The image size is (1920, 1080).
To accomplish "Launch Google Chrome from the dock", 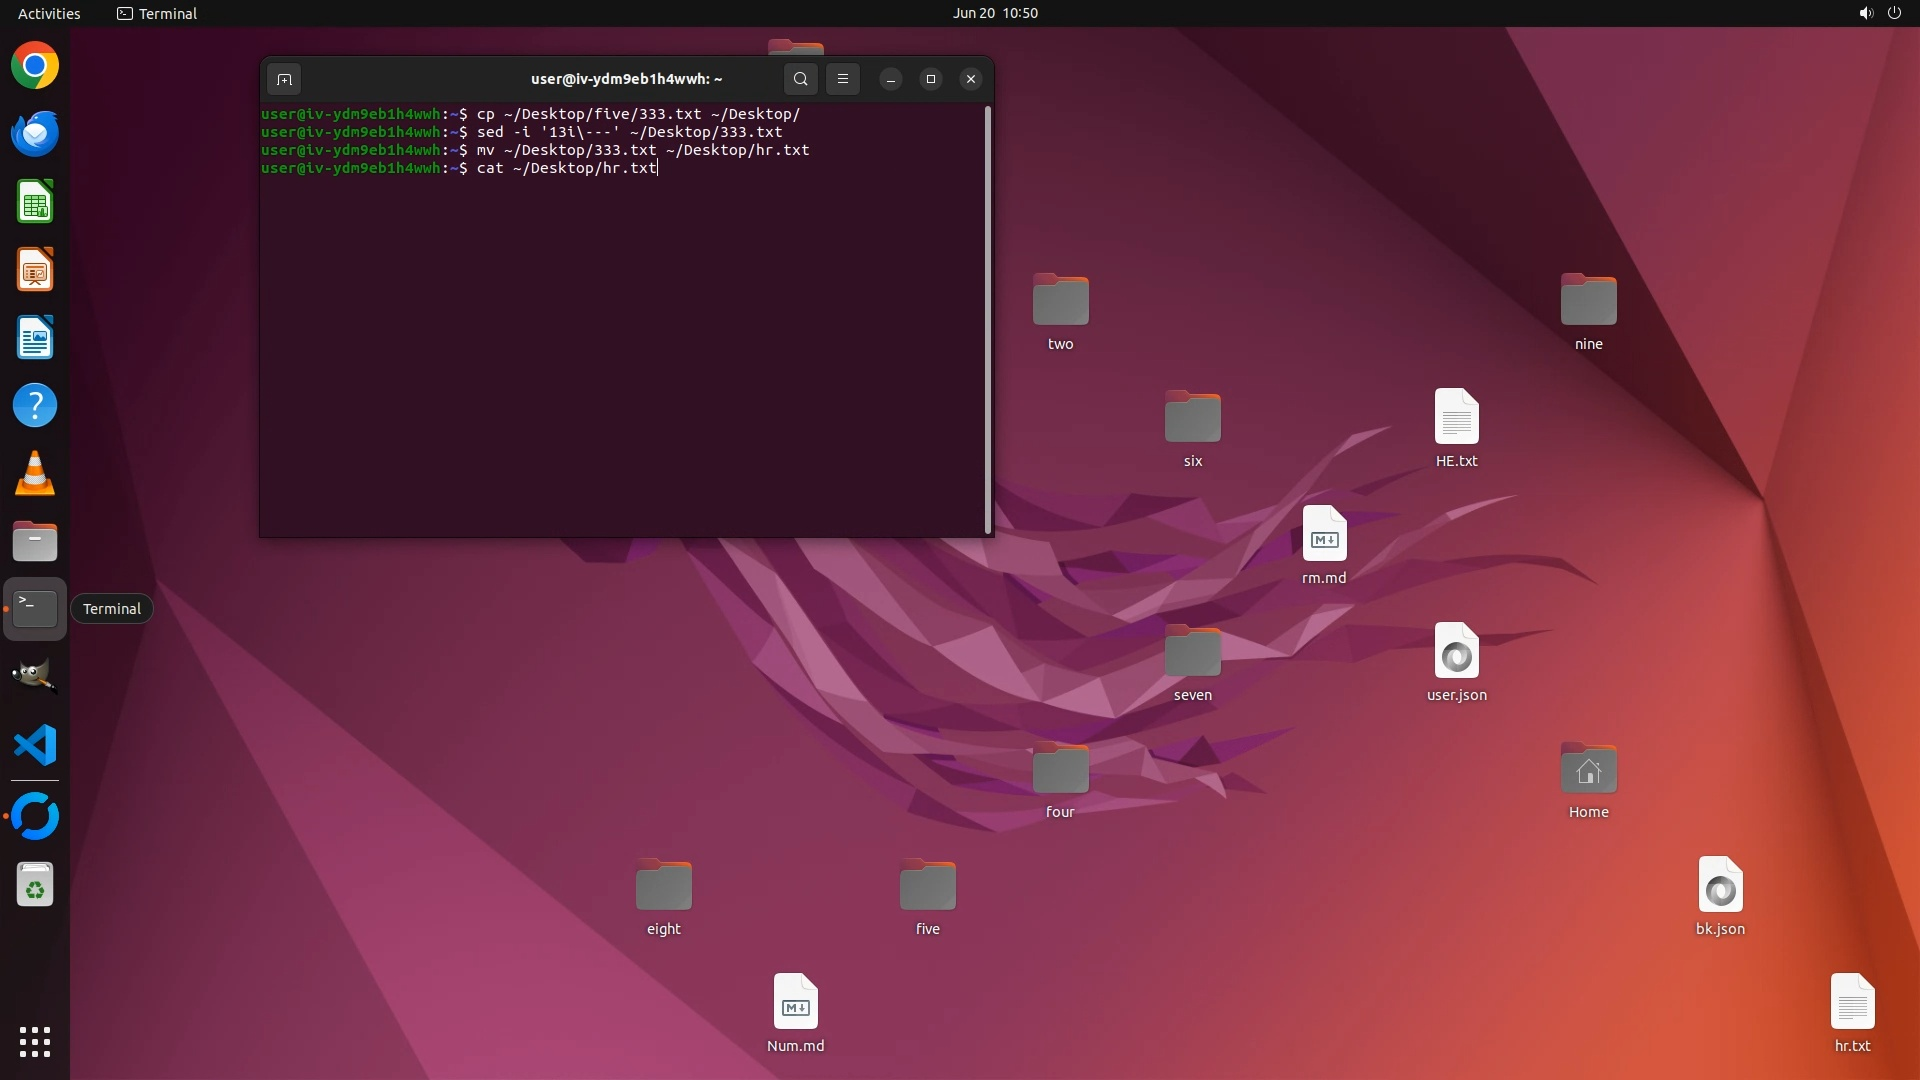I will (x=35, y=66).
